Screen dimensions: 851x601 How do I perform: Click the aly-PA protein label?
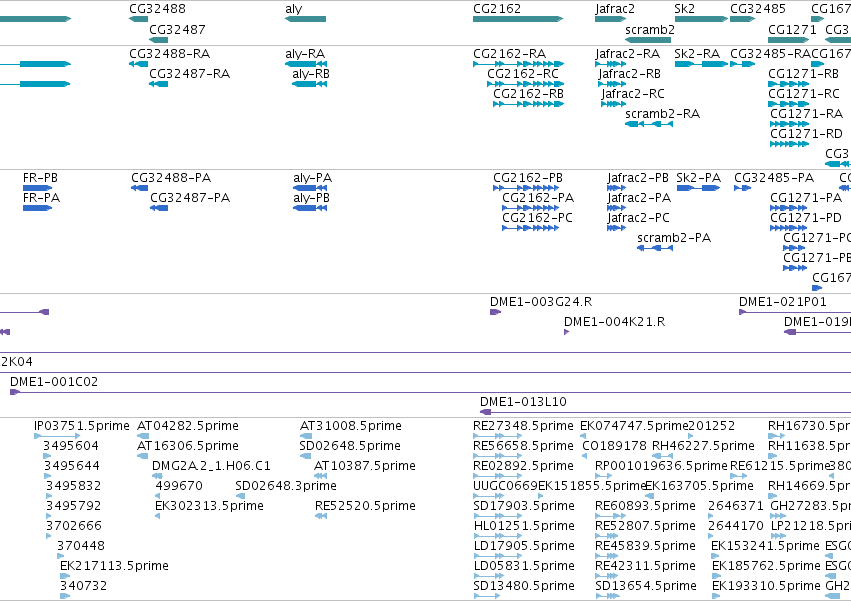pos(313,178)
